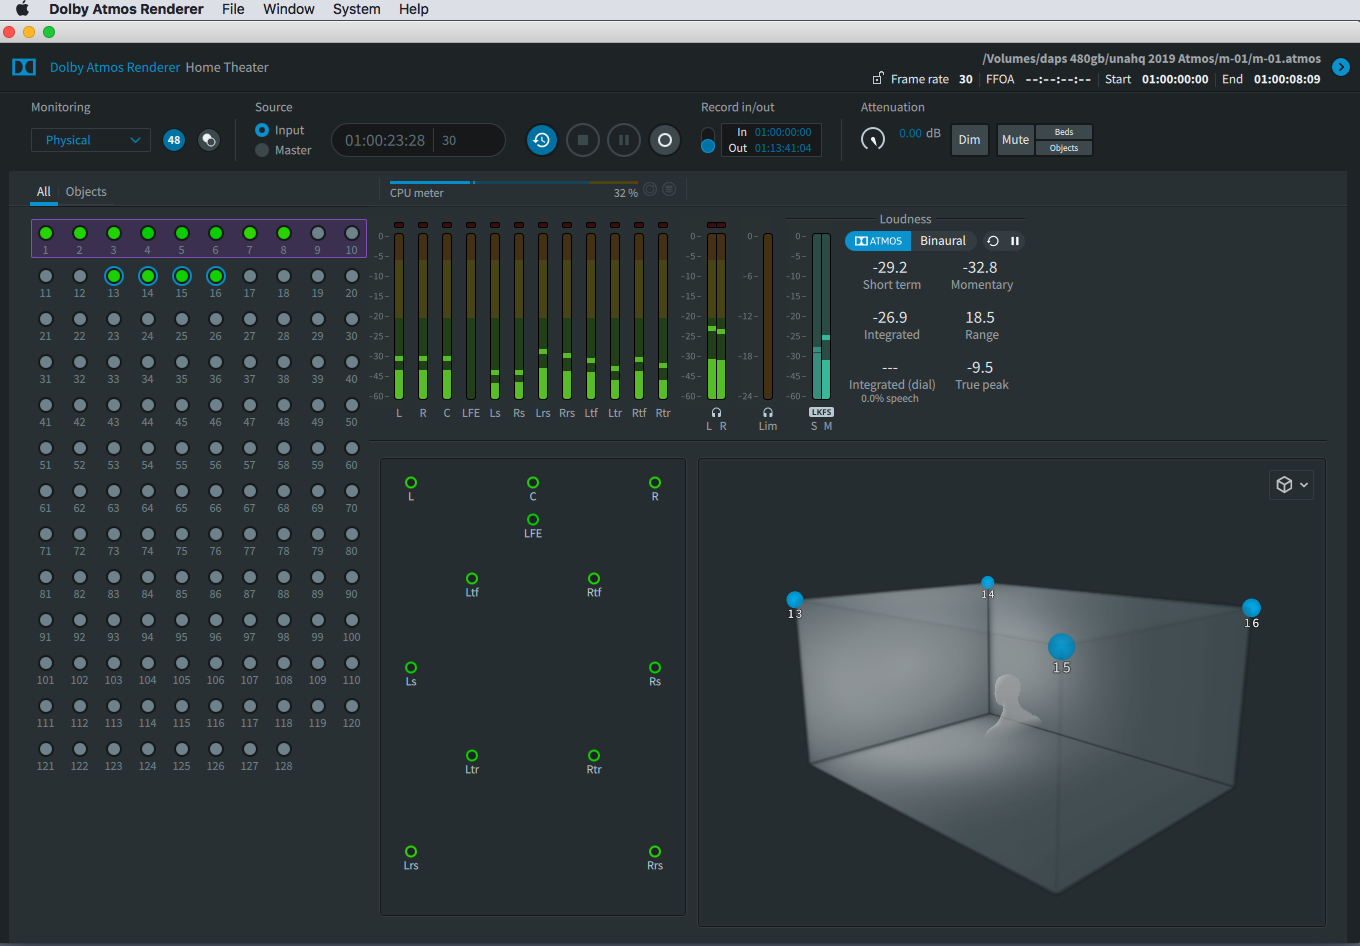This screenshot has height=946, width=1360.
Task: Click the Lim limiter meter bar
Action: pos(768,316)
